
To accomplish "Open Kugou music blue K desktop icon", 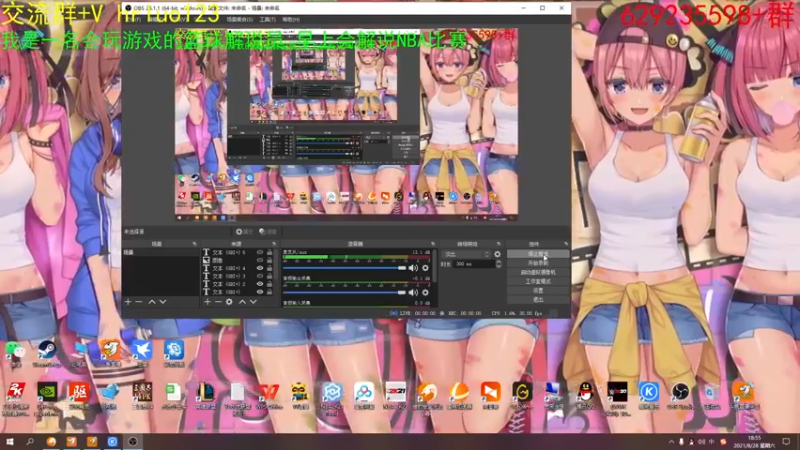I will pos(648,395).
